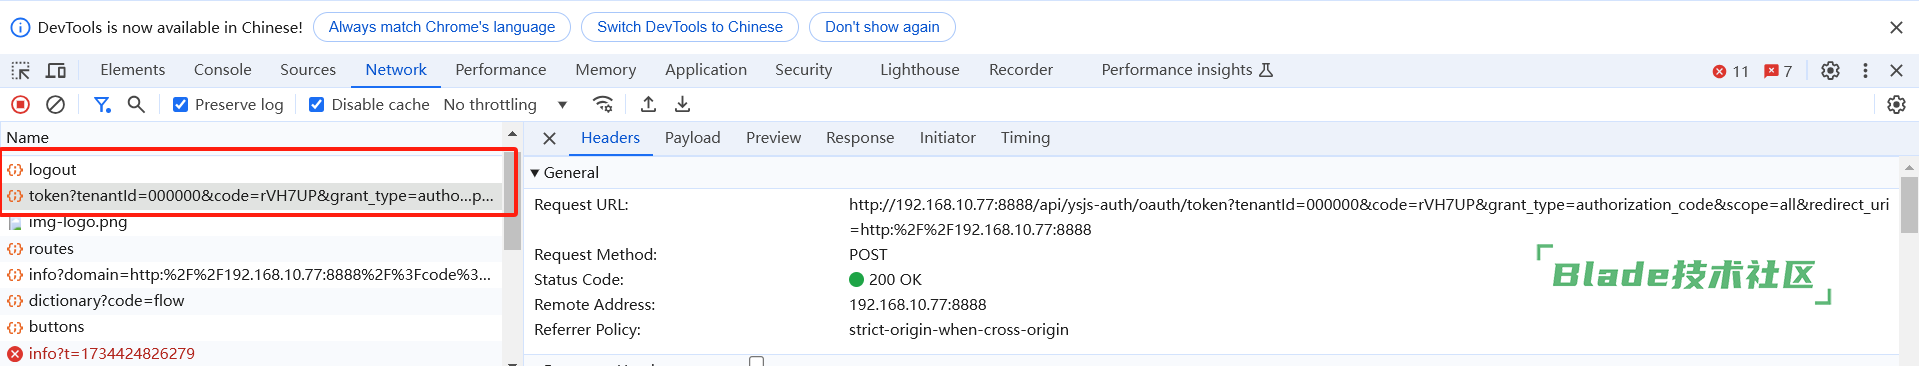Open the network filter icon
Image resolution: width=1919 pixels, height=366 pixels.
pyautogui.click(x=102, y=104)
